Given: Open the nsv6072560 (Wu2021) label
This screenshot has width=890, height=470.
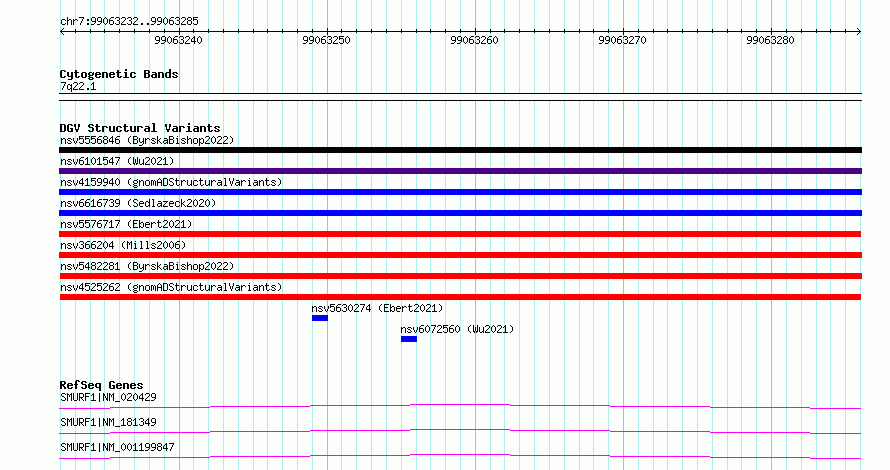Looking at the screenshot, I should pos(457,329).
